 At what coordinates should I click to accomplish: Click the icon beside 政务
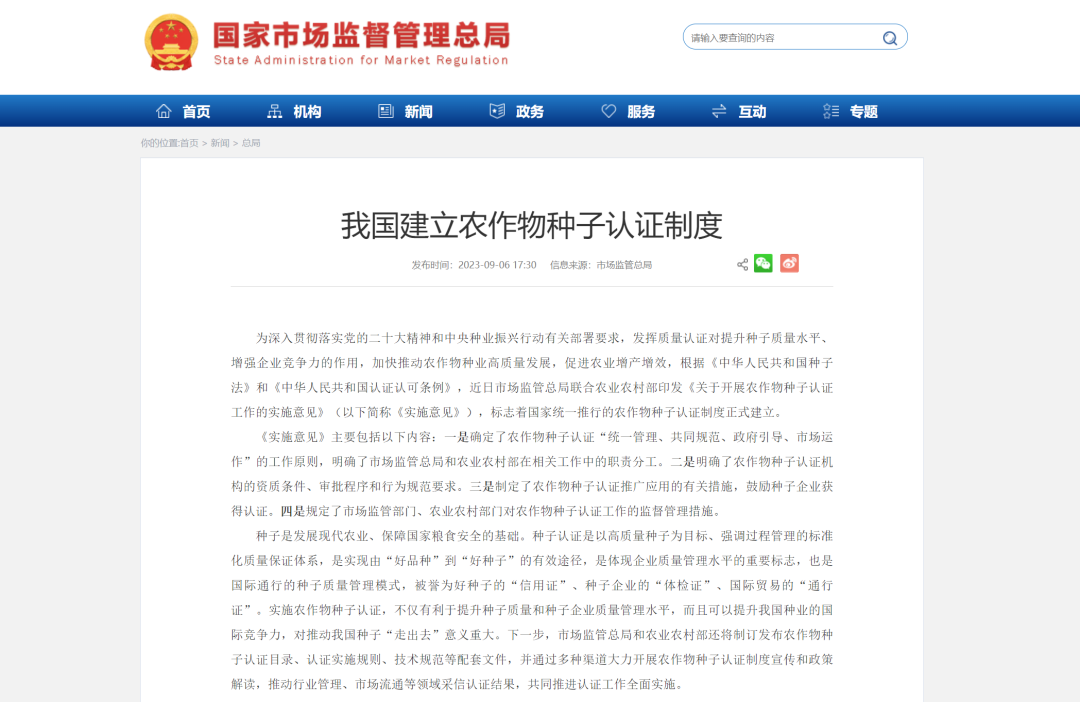[x=497, y=111]
